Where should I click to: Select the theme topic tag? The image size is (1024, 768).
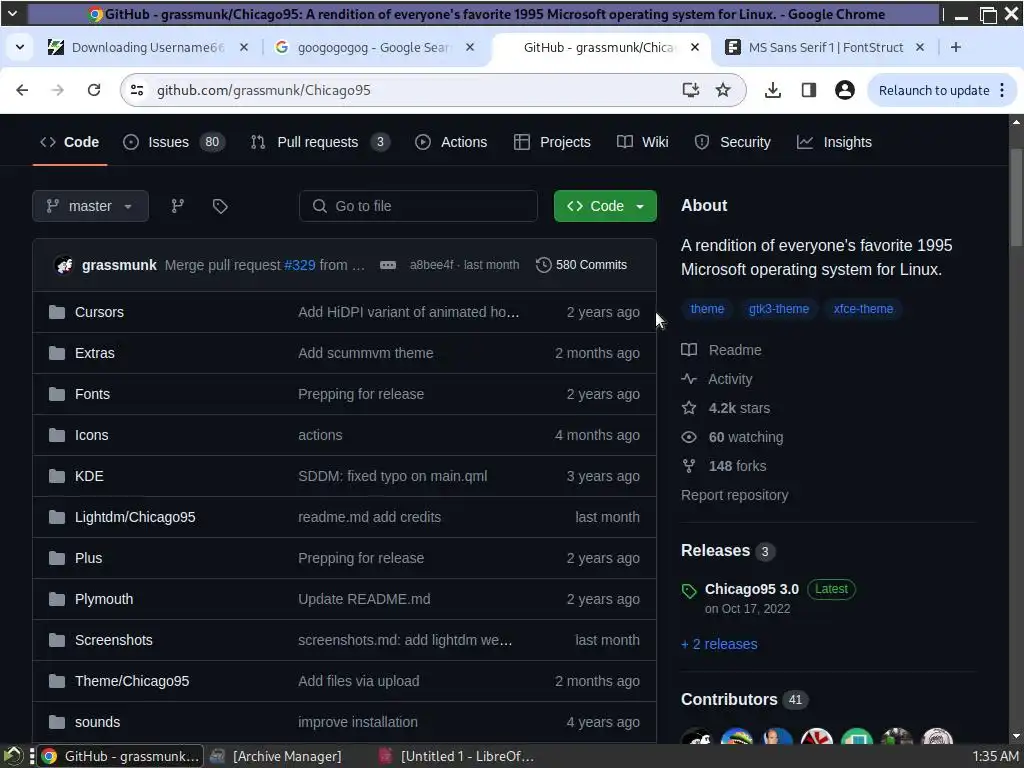[x=707, y=309]
